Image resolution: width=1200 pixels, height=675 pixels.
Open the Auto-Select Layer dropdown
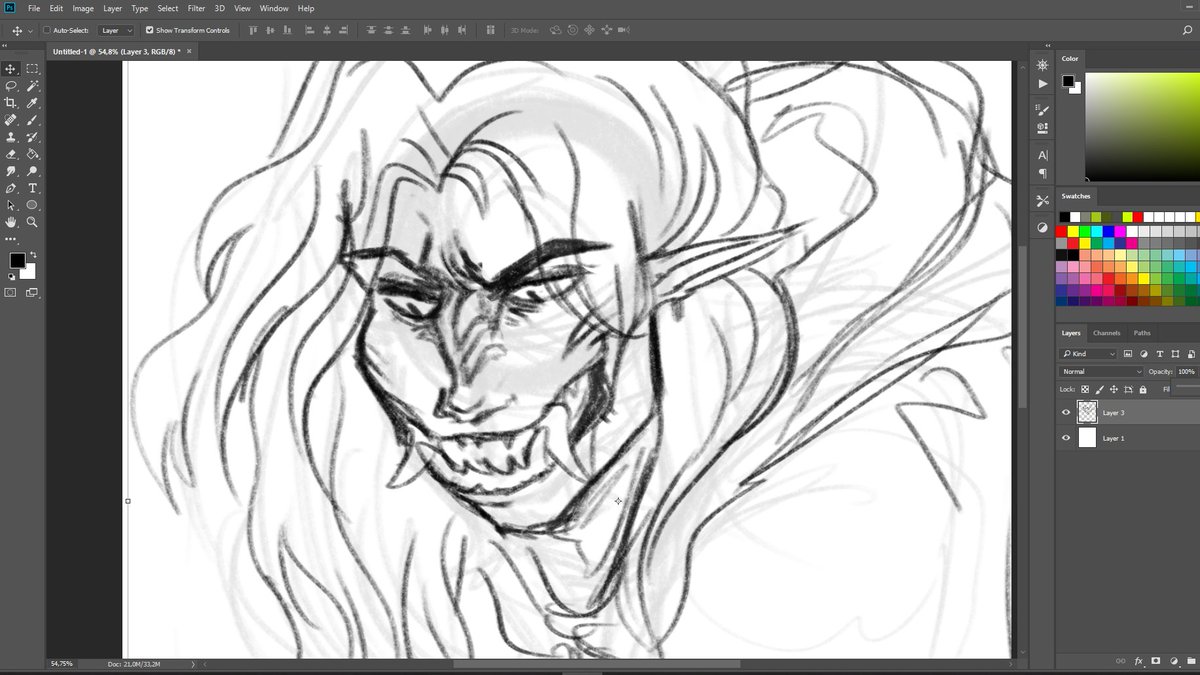coord(116,30)
